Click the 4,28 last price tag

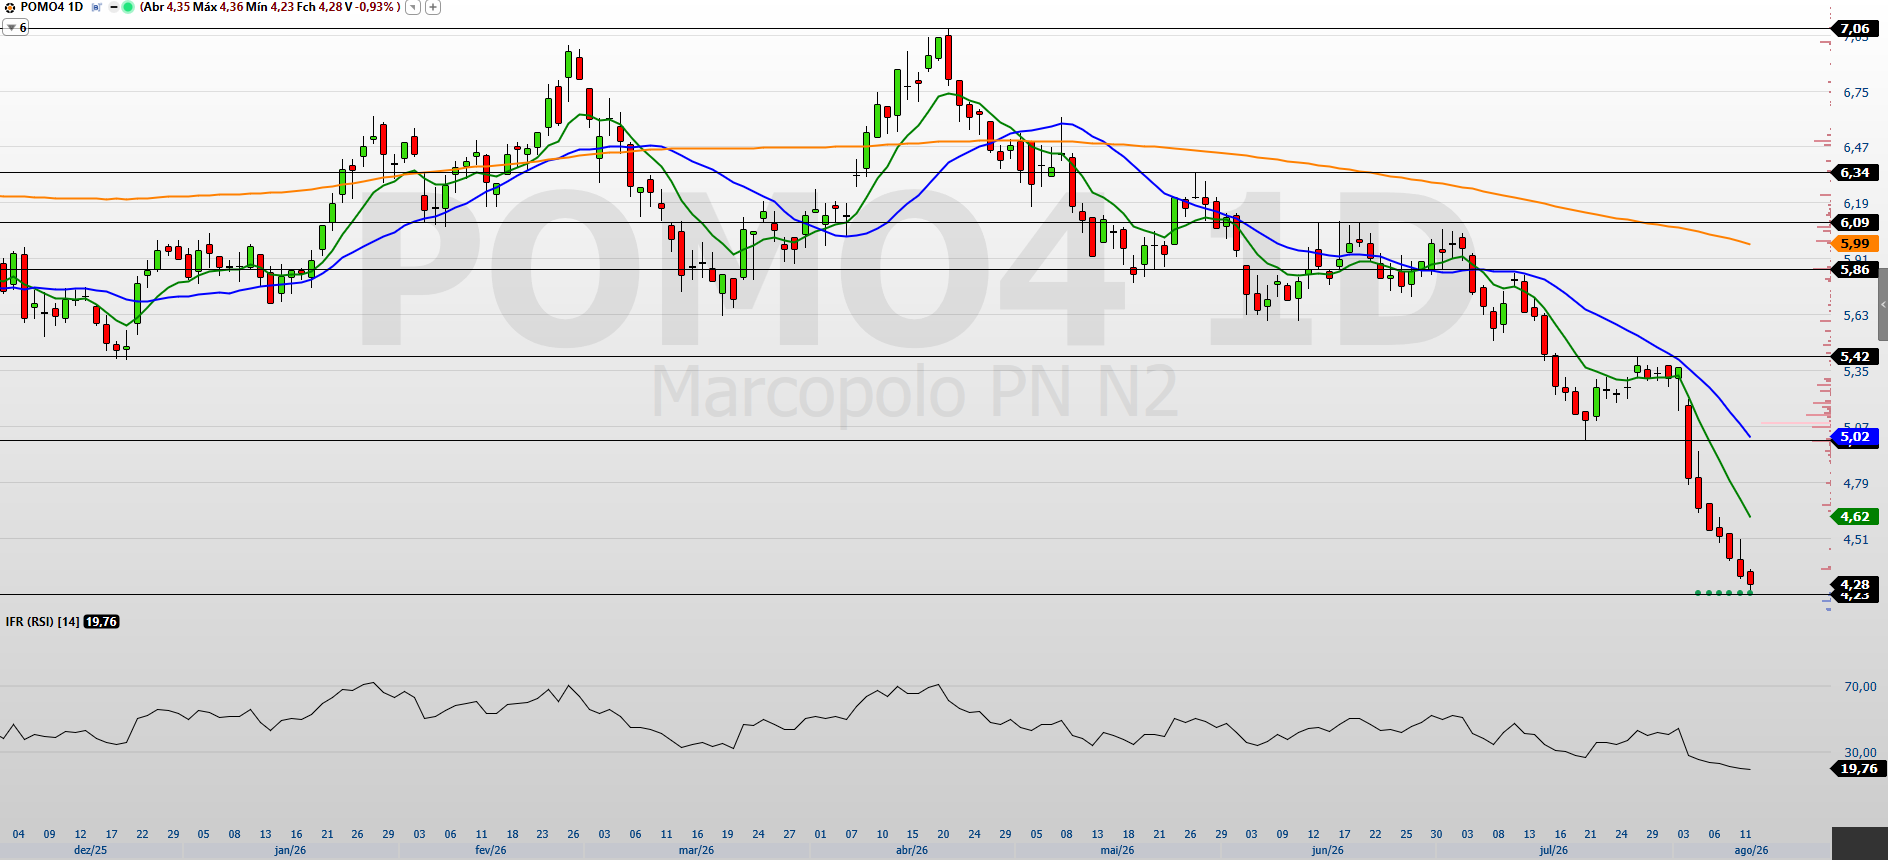[1855, 585]
